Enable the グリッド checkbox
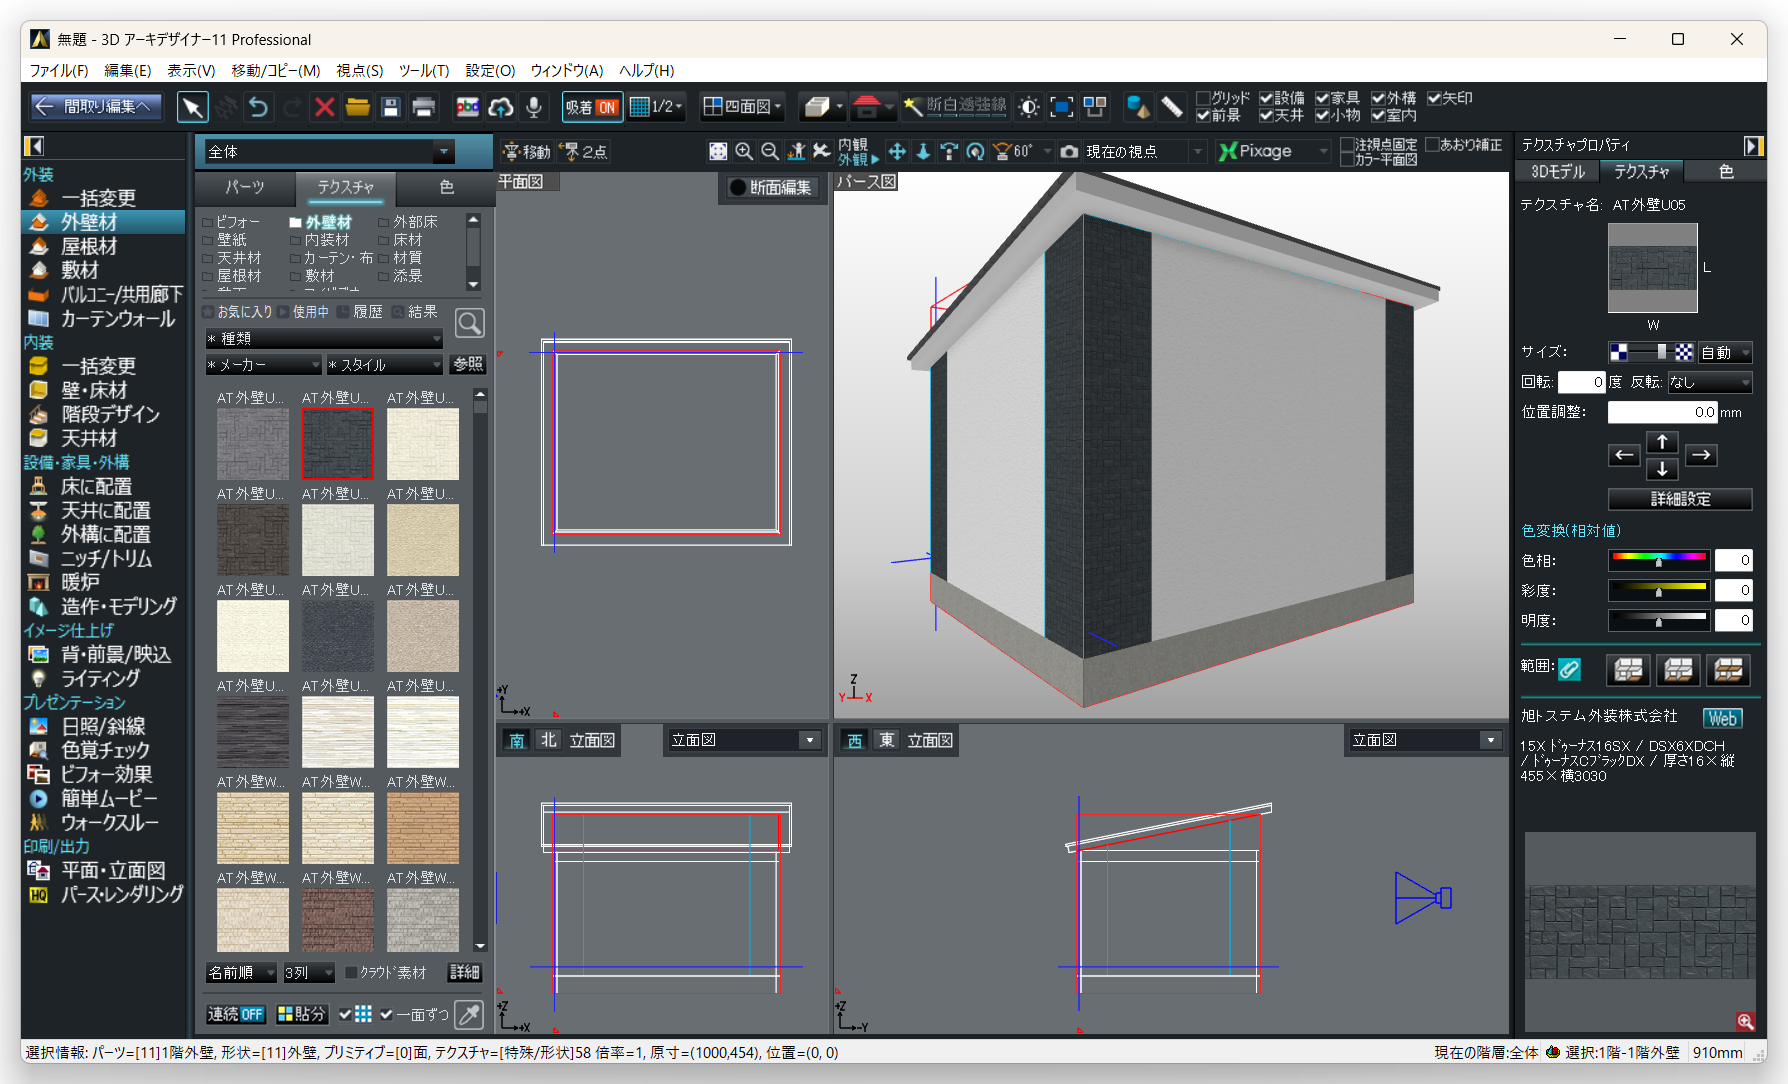This screenshot has height=1084, width=1788. point(1204,98)
